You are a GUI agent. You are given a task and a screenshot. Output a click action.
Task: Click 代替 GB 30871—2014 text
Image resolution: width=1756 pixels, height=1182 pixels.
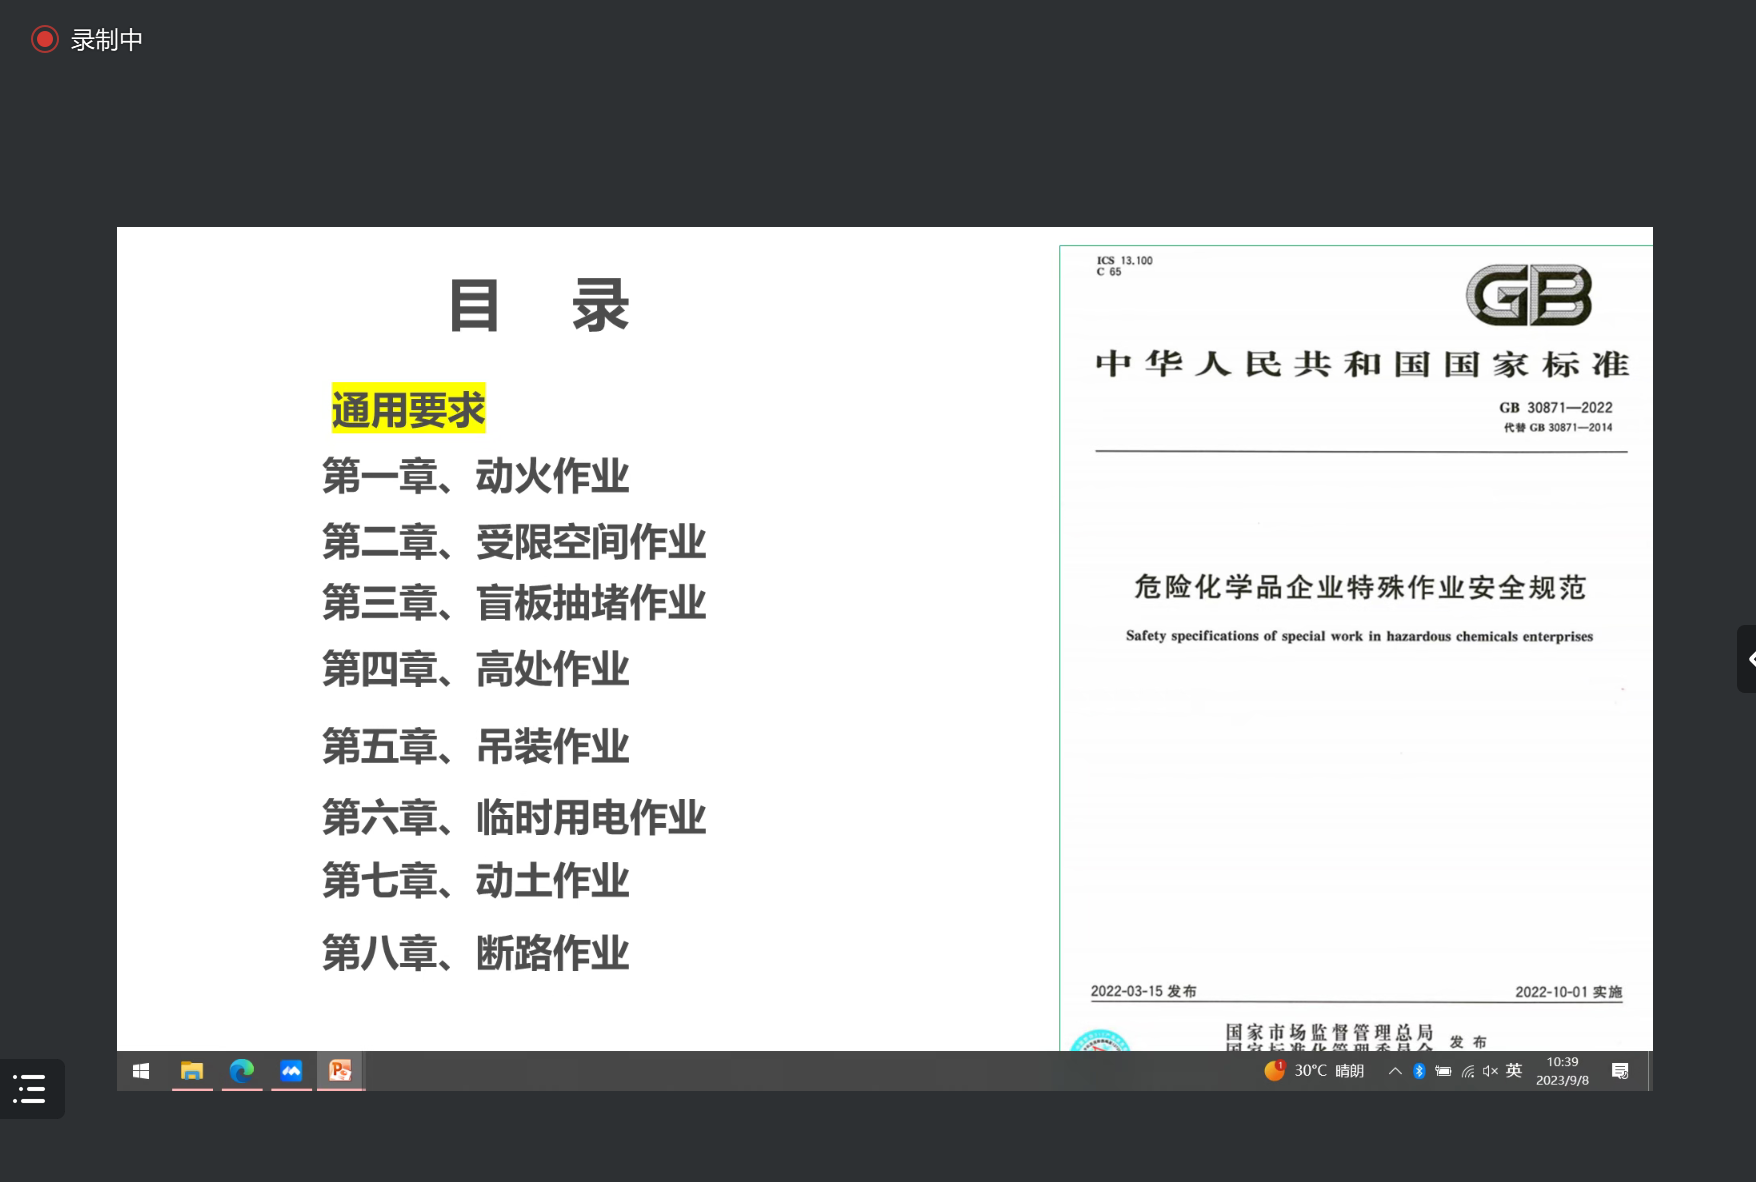[1557, 427]
